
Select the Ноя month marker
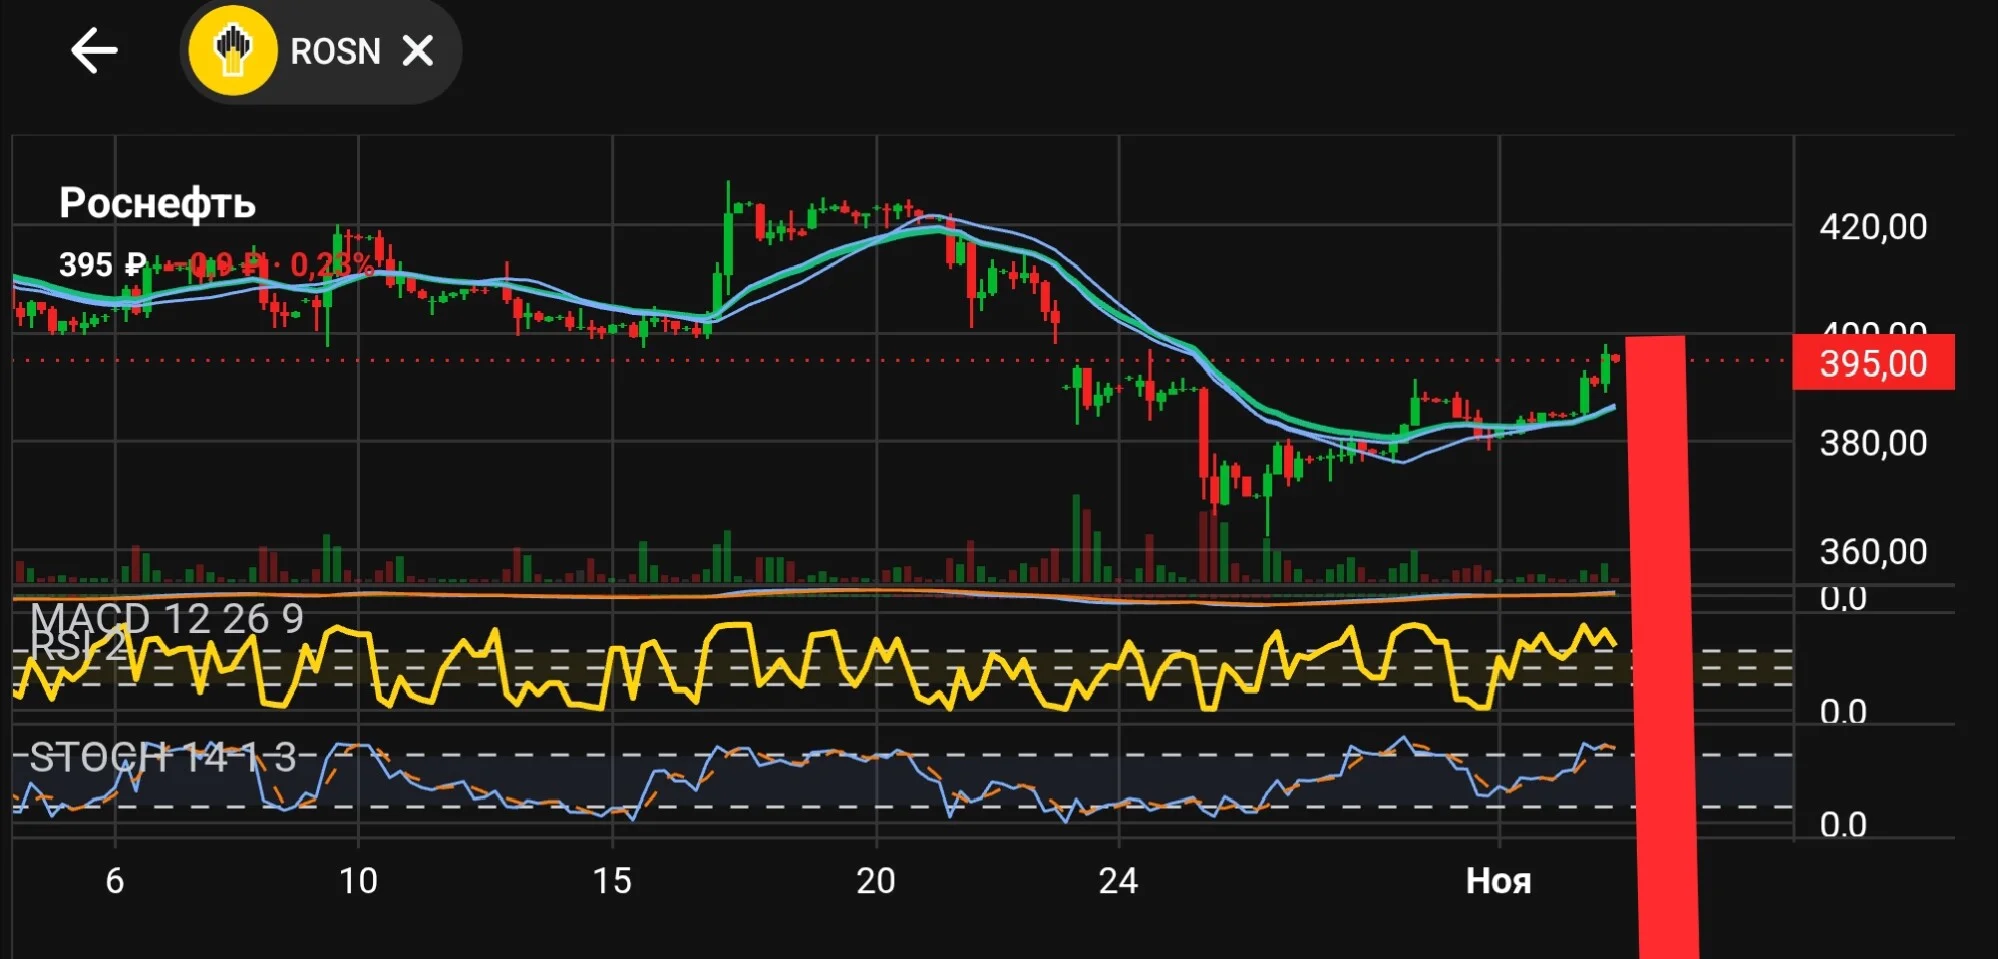tap(1498, 881)
